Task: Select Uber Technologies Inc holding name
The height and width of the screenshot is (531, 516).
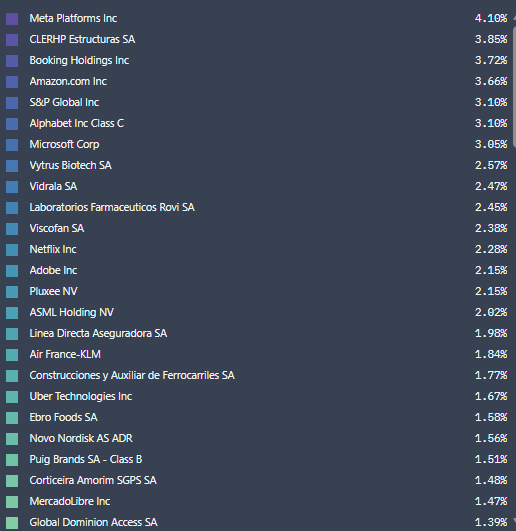Action: [81, 396]
